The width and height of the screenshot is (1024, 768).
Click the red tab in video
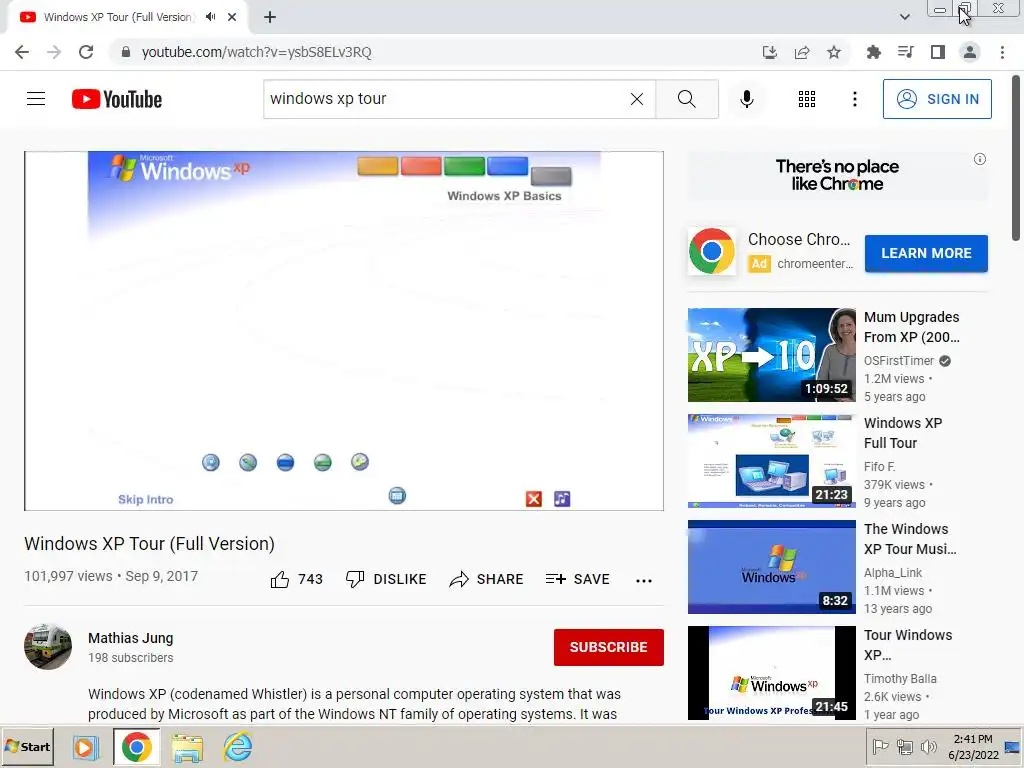point(421,166)
